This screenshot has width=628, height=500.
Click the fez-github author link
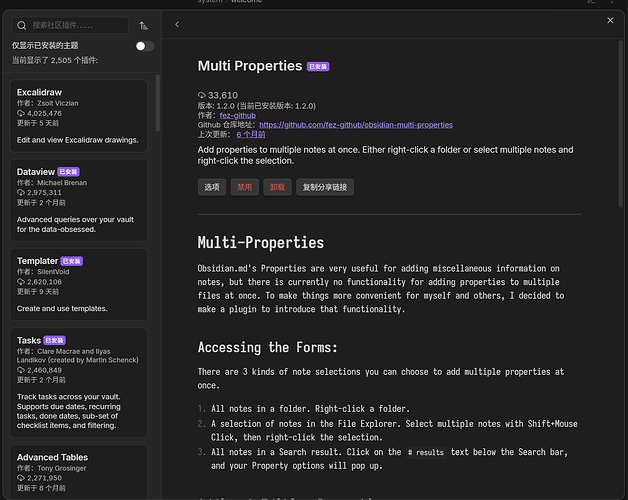(238, 115)
